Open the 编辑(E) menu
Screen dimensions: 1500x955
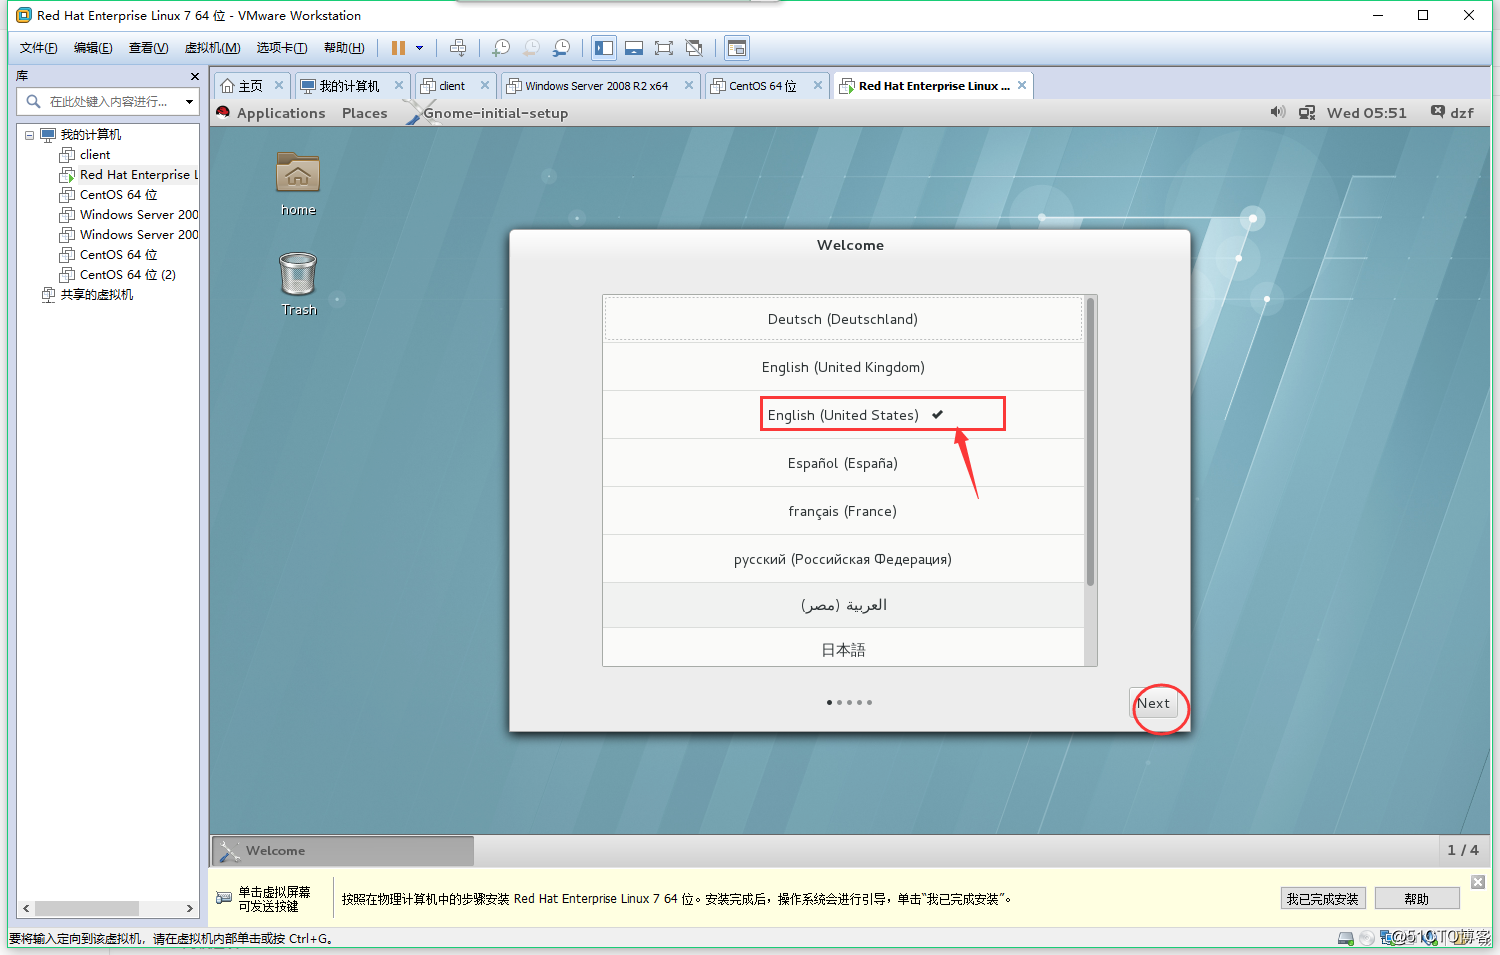tap(93, 48)
